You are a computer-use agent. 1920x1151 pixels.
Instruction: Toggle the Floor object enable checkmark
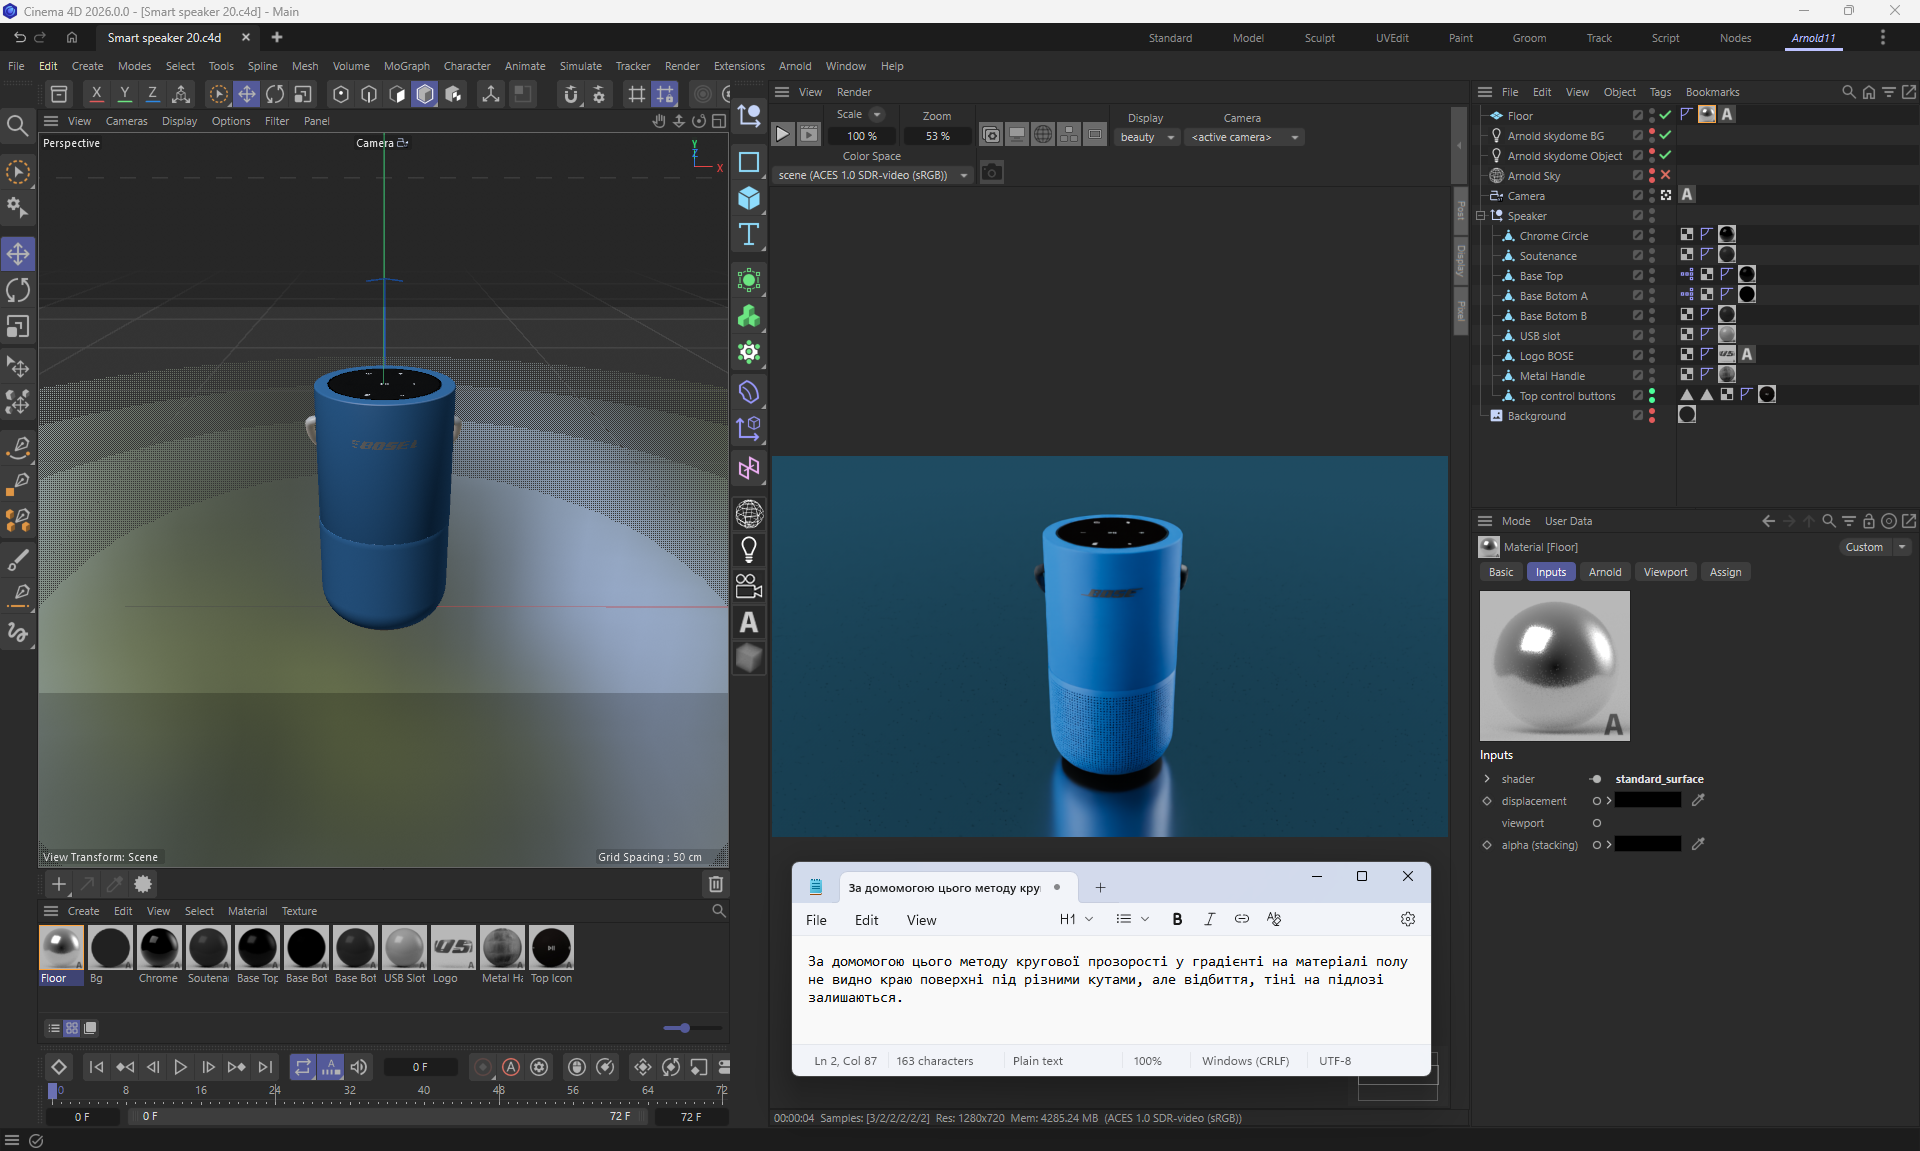(1665, 115)
